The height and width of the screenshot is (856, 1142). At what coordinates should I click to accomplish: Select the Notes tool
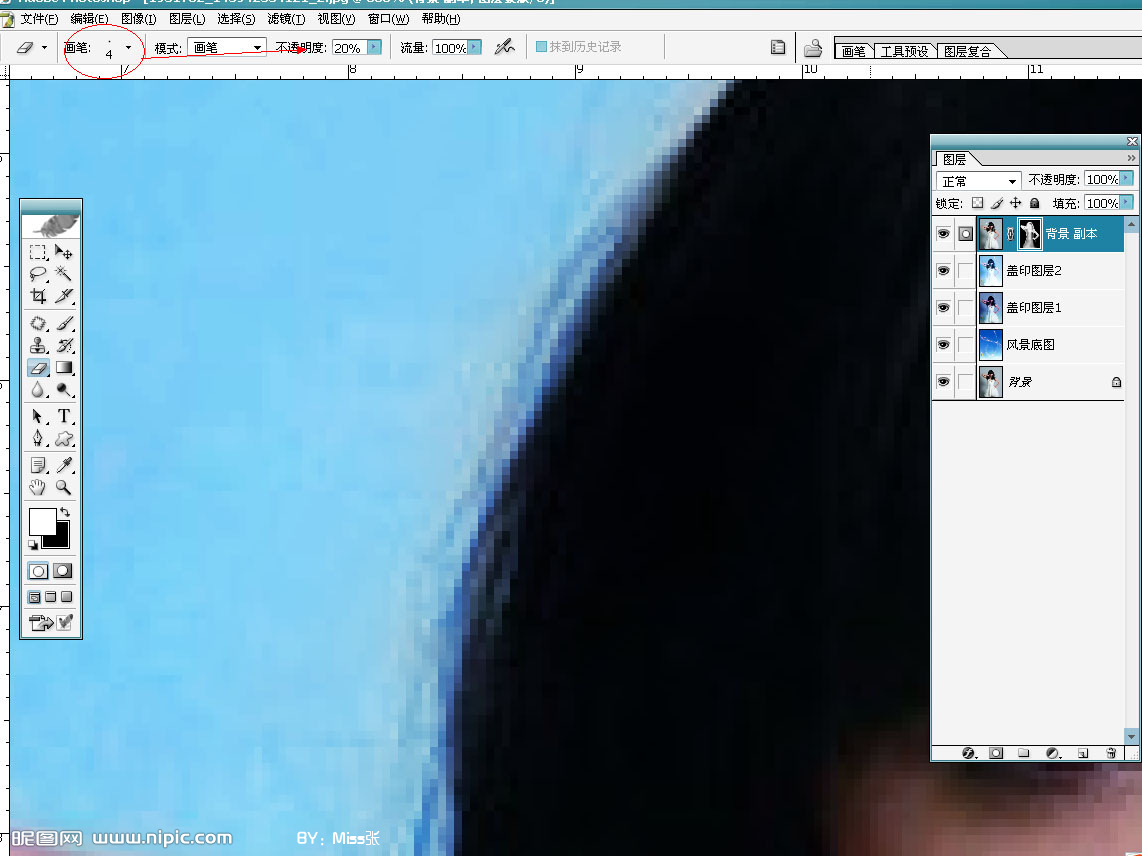(38, 465)
